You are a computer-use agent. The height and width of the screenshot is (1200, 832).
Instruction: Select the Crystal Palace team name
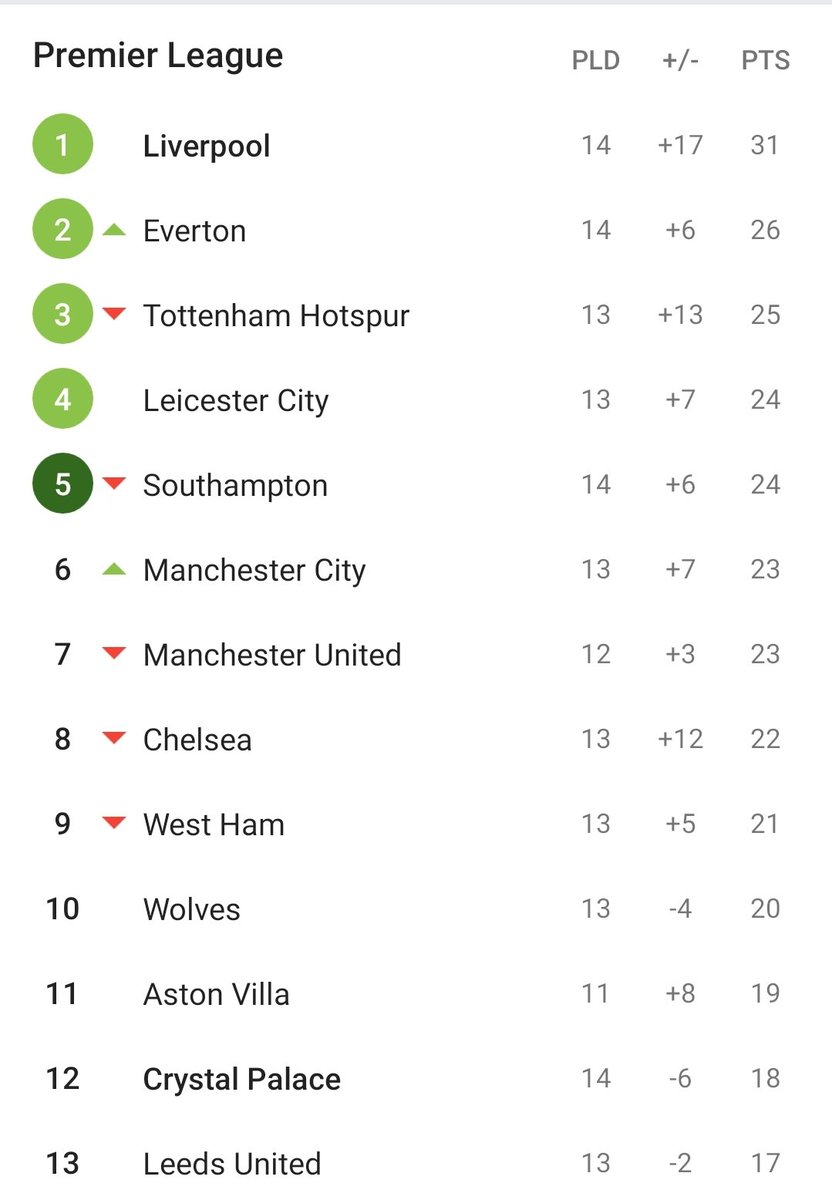point(242,1080)
